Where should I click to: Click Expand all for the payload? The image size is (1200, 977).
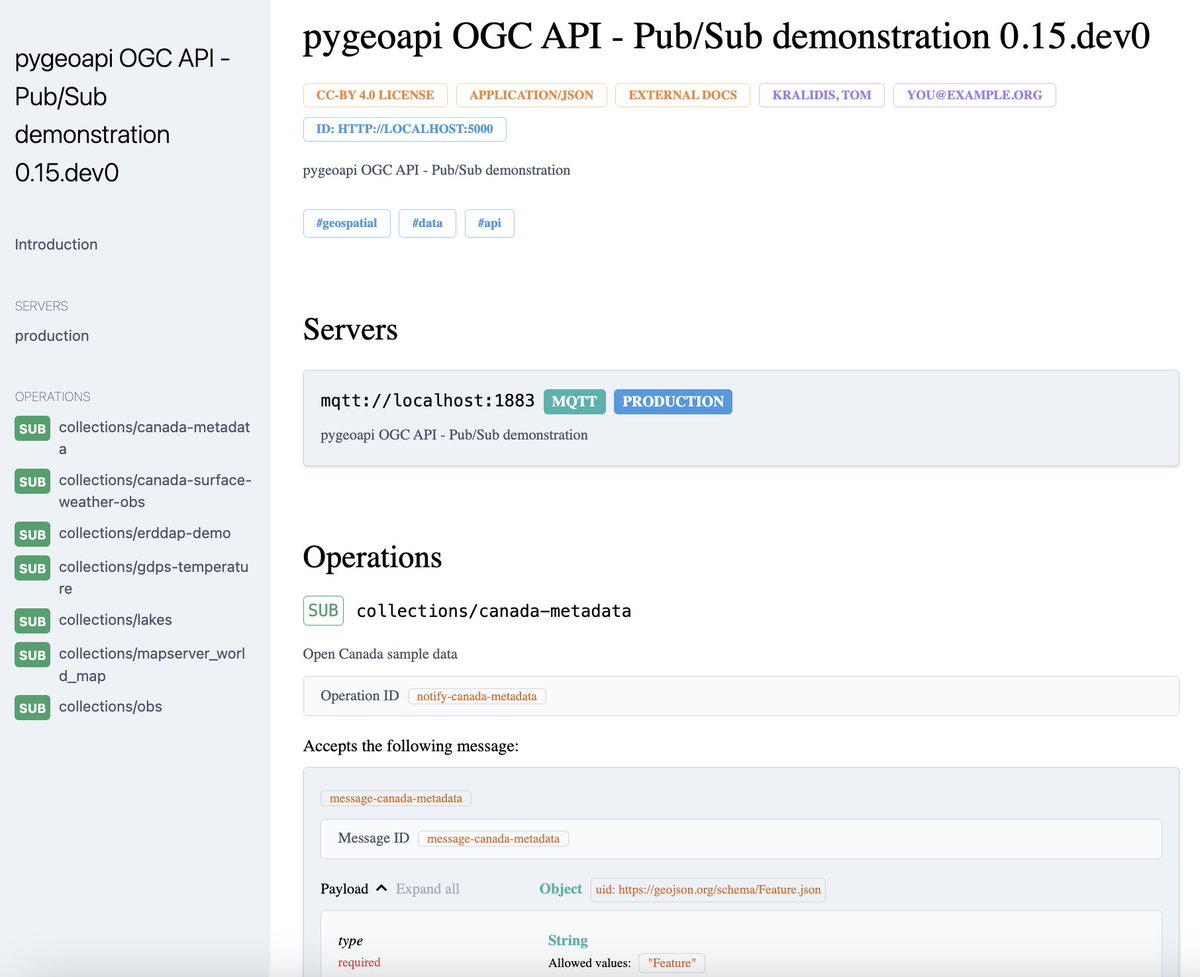428,888
